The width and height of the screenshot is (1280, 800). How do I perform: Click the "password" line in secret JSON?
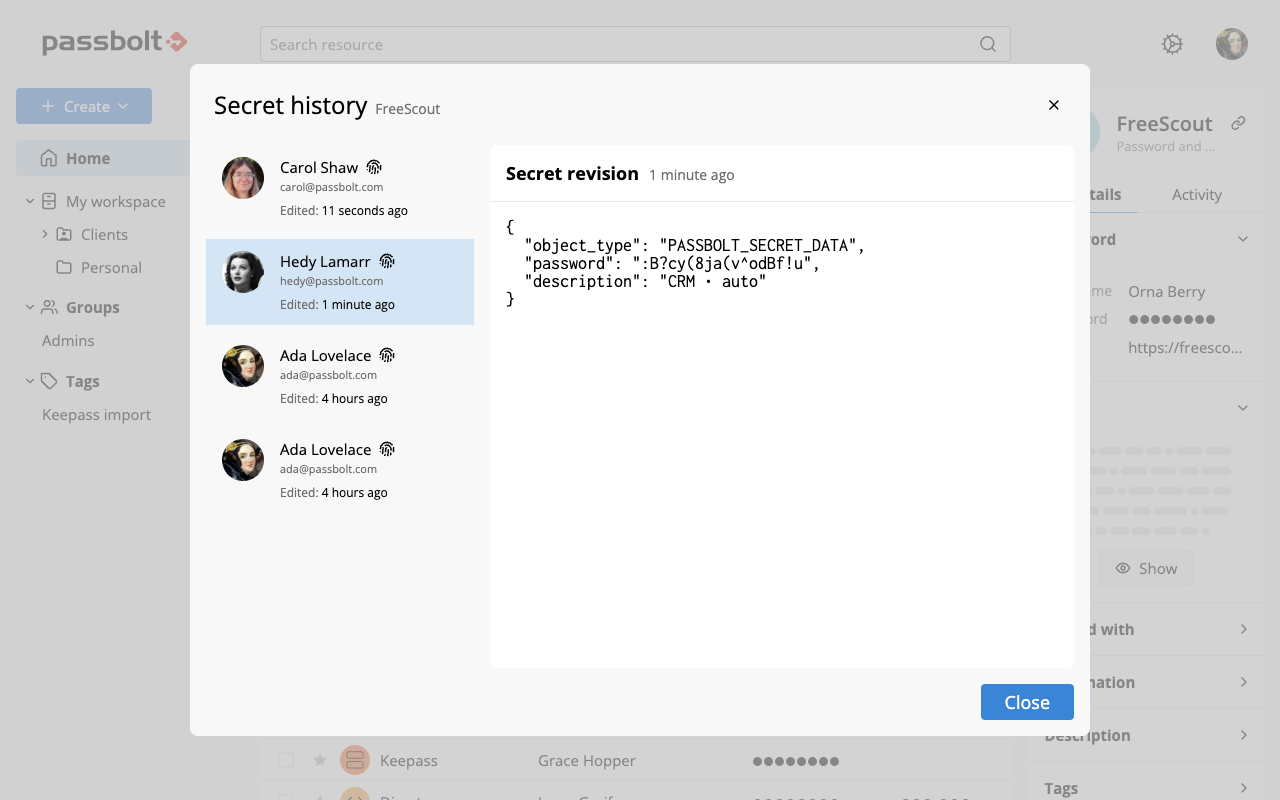[x=672, y=263]
